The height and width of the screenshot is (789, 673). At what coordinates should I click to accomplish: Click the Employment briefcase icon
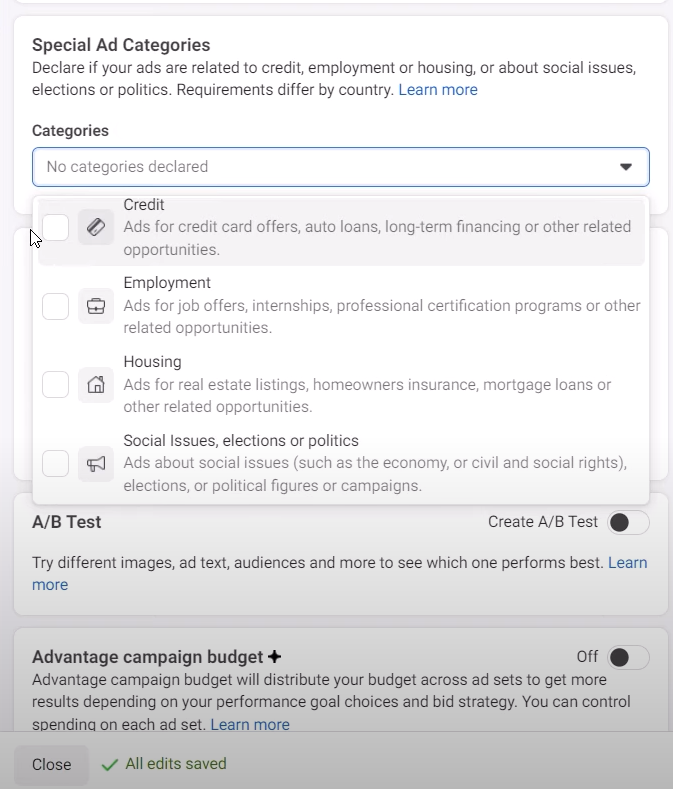click(96, 306)
